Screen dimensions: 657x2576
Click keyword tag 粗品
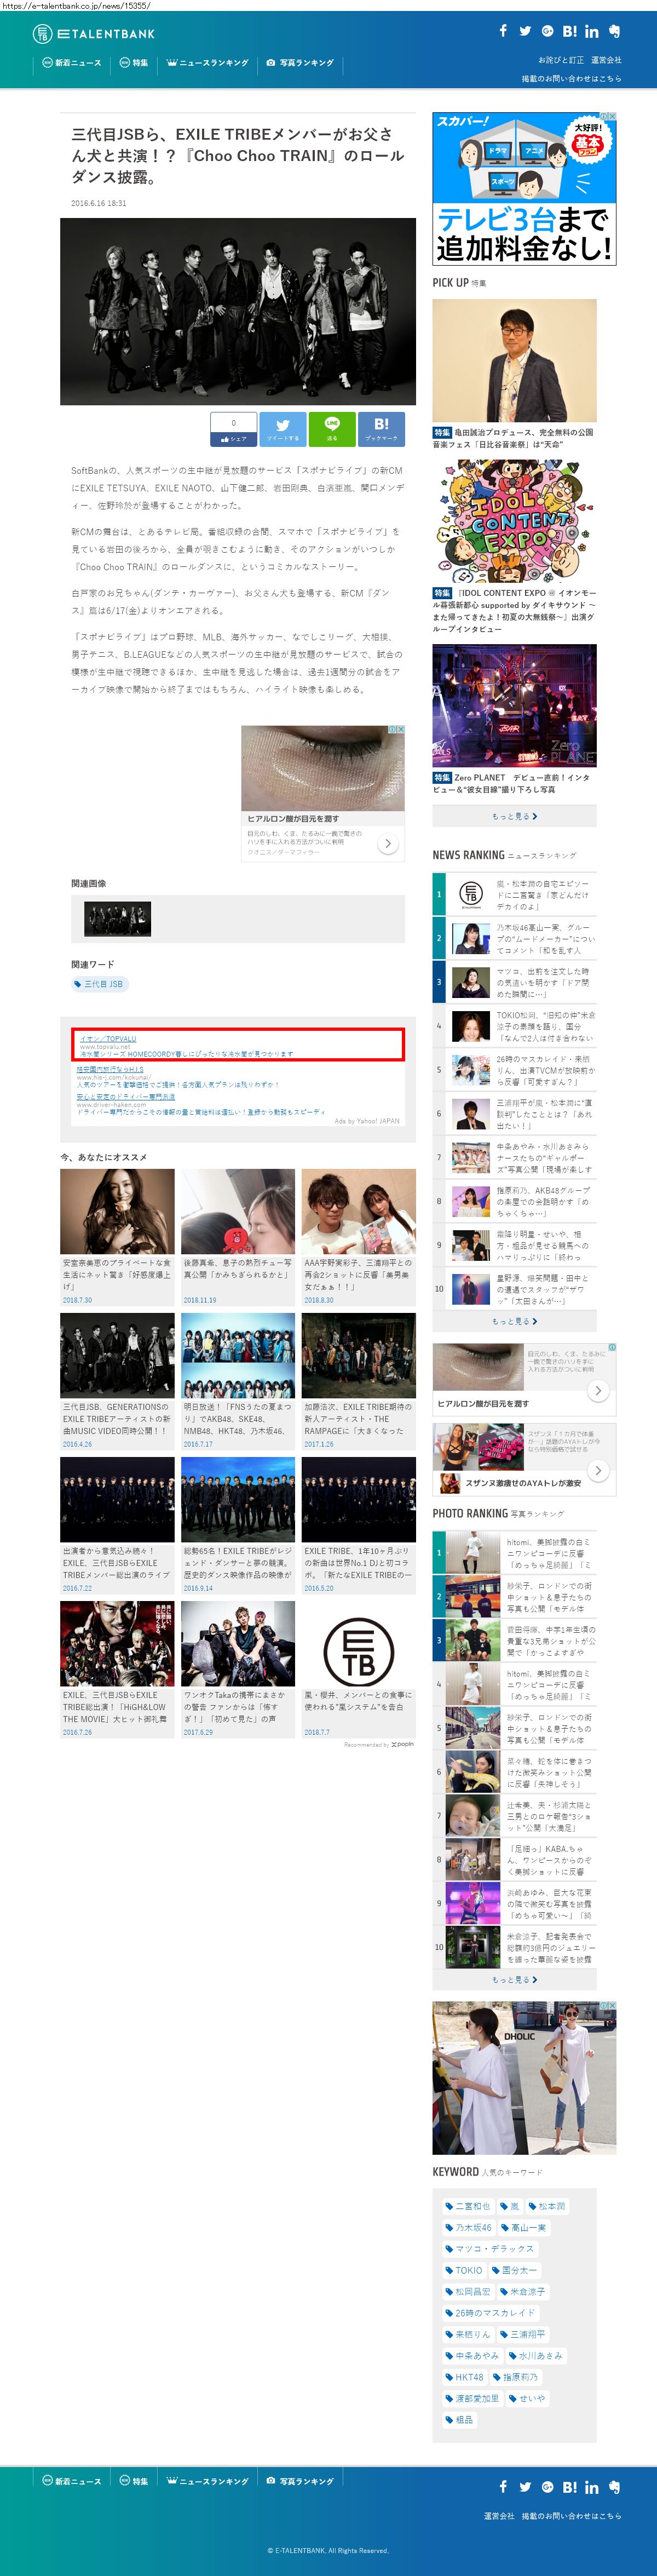459,2420
